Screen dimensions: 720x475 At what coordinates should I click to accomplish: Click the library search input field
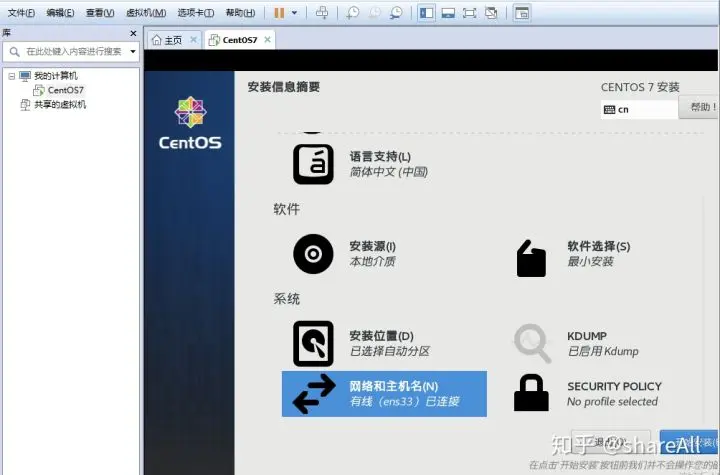73,51
